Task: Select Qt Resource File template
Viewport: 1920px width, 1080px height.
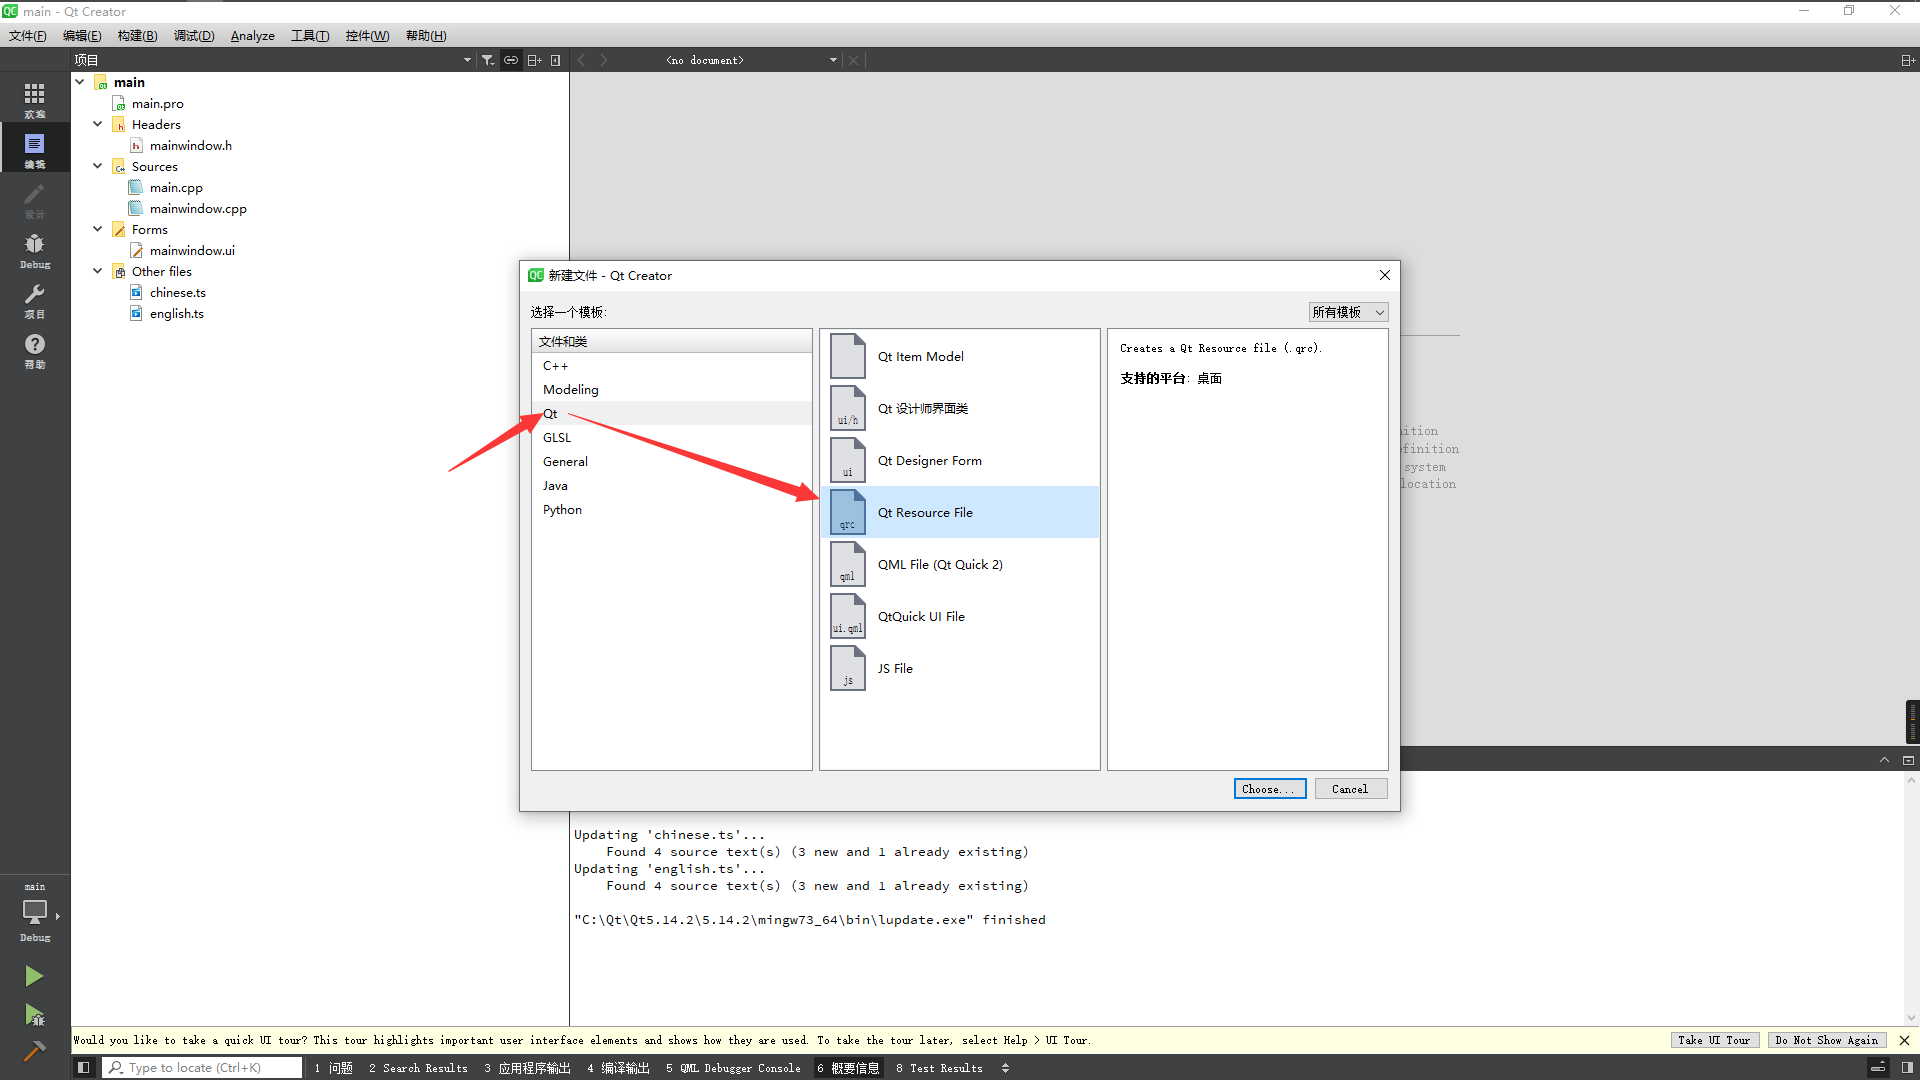Action: [x=960, y=512]
